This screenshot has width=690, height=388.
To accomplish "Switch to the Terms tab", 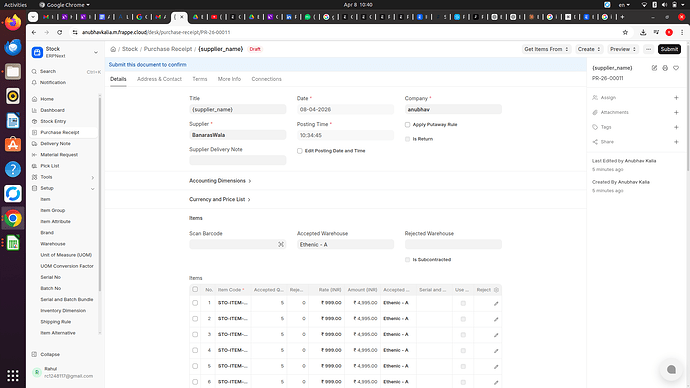I will 199,79.
